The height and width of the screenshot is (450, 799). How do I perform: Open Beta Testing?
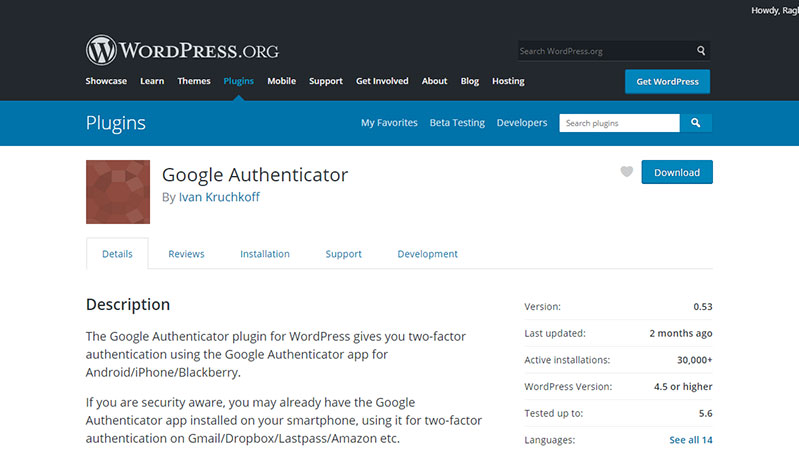tap(457, 123)
